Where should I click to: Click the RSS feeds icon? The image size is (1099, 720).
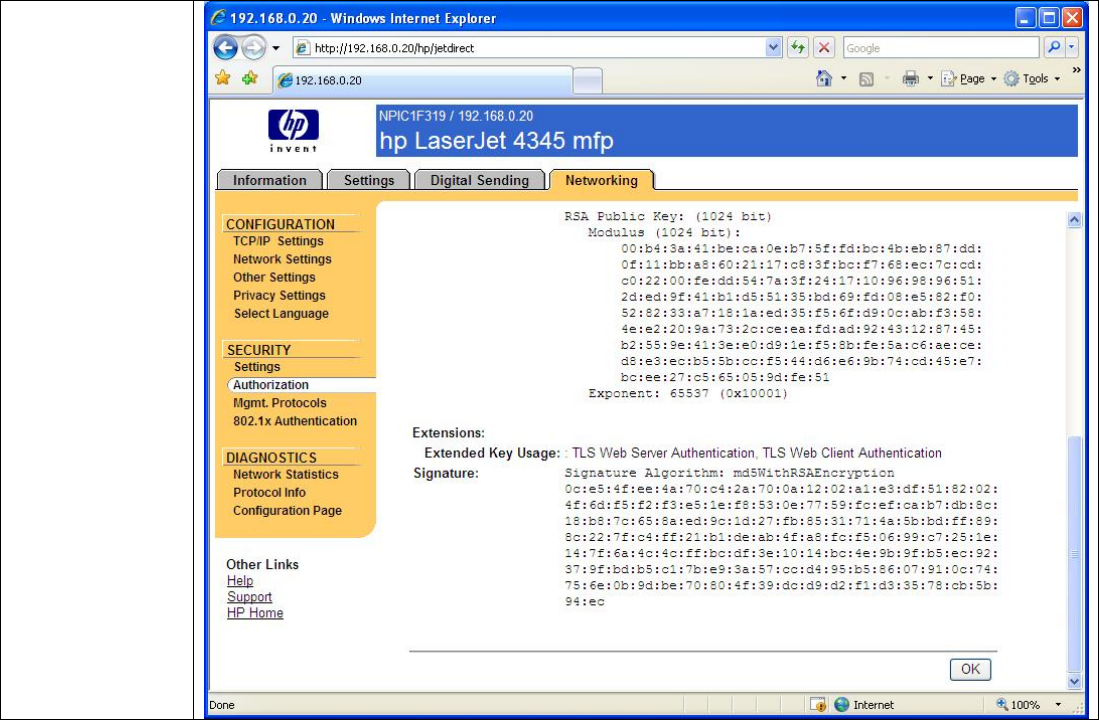point(866,79)
